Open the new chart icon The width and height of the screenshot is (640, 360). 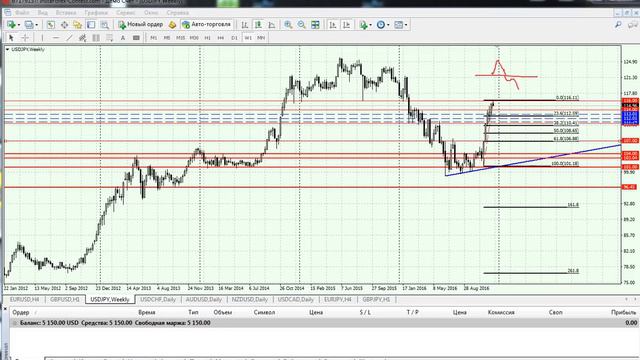point(11,25)
